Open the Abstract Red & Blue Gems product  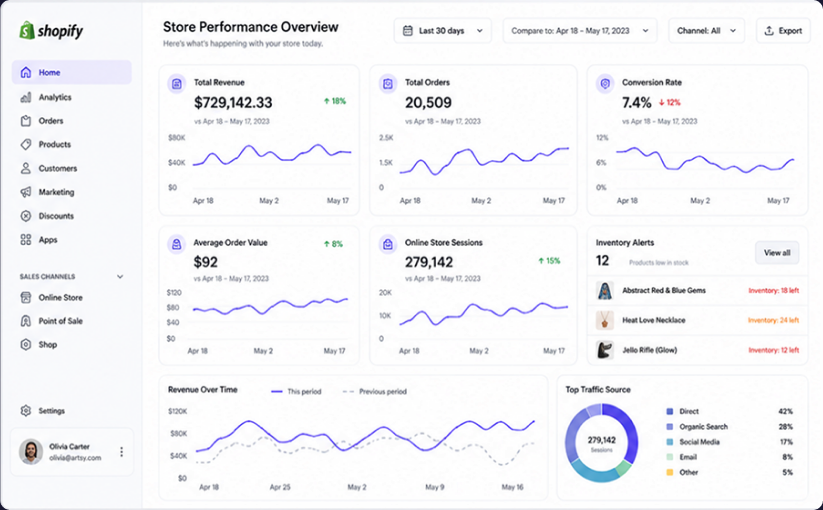point(698,290)
